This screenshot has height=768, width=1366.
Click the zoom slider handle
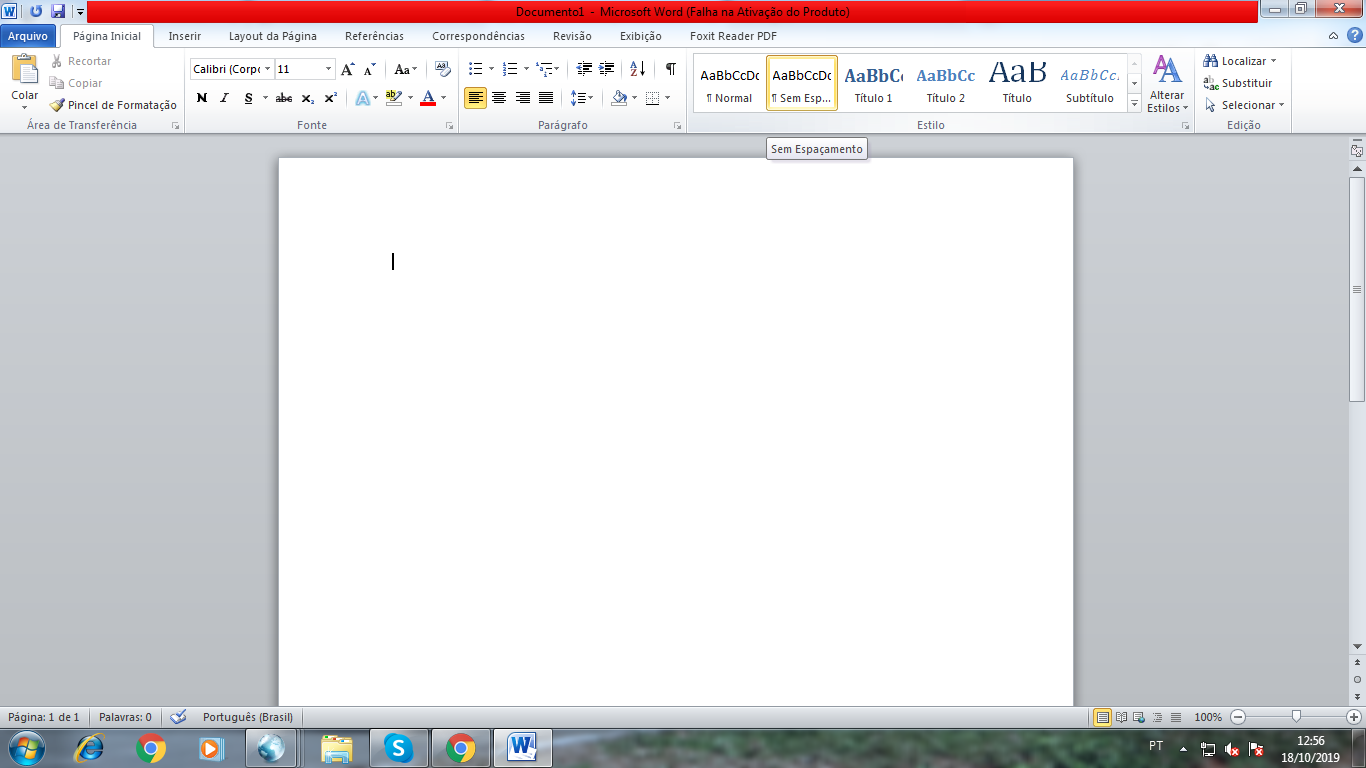(1296, 716)
